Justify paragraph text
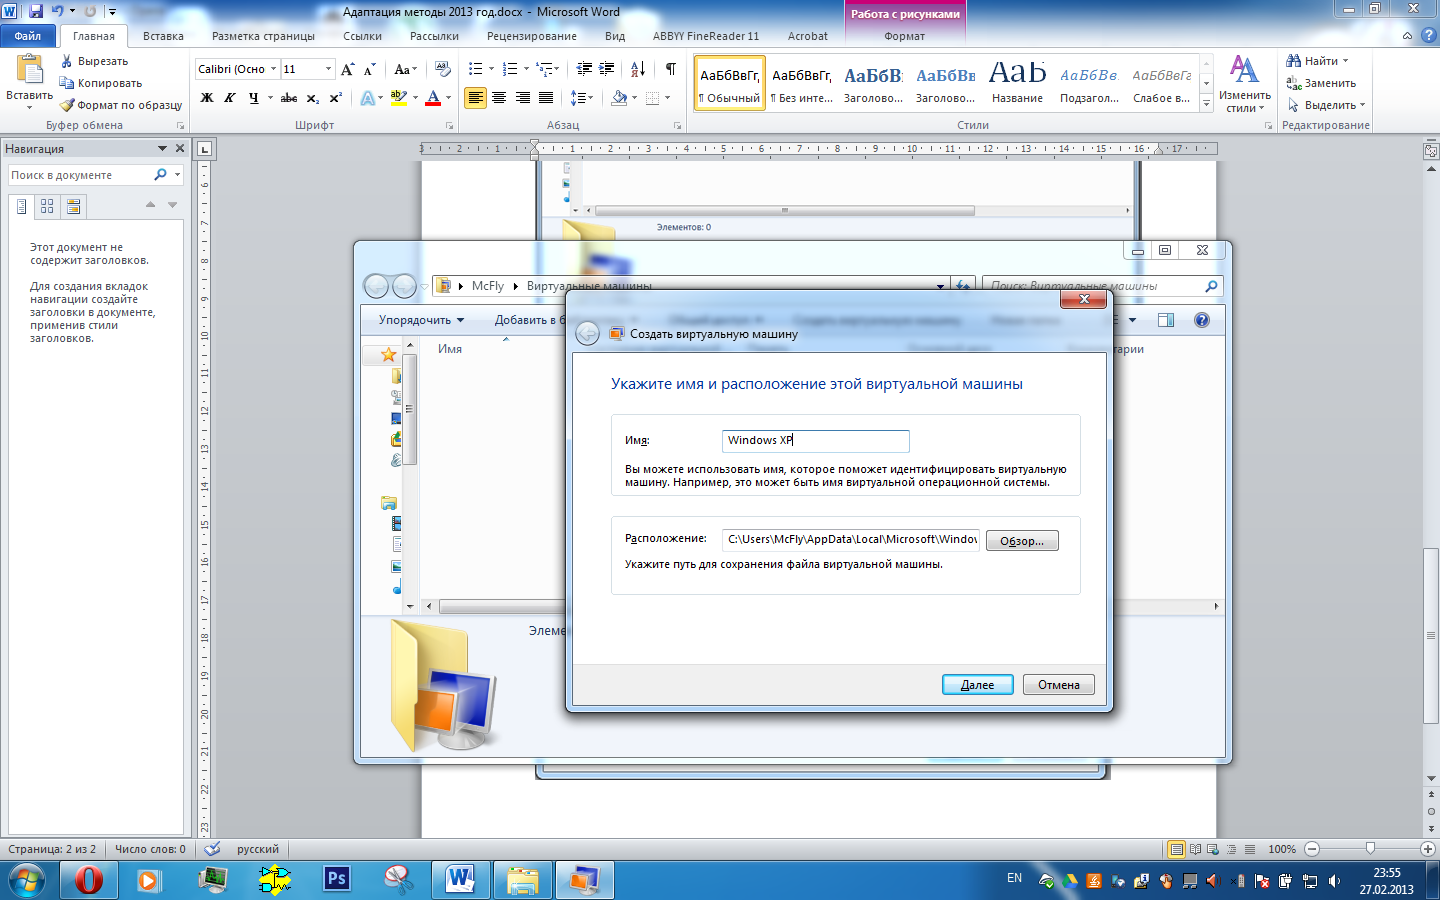Viewport: 1440px width, 900px height. pyautogui.click(x=546, y=98)
